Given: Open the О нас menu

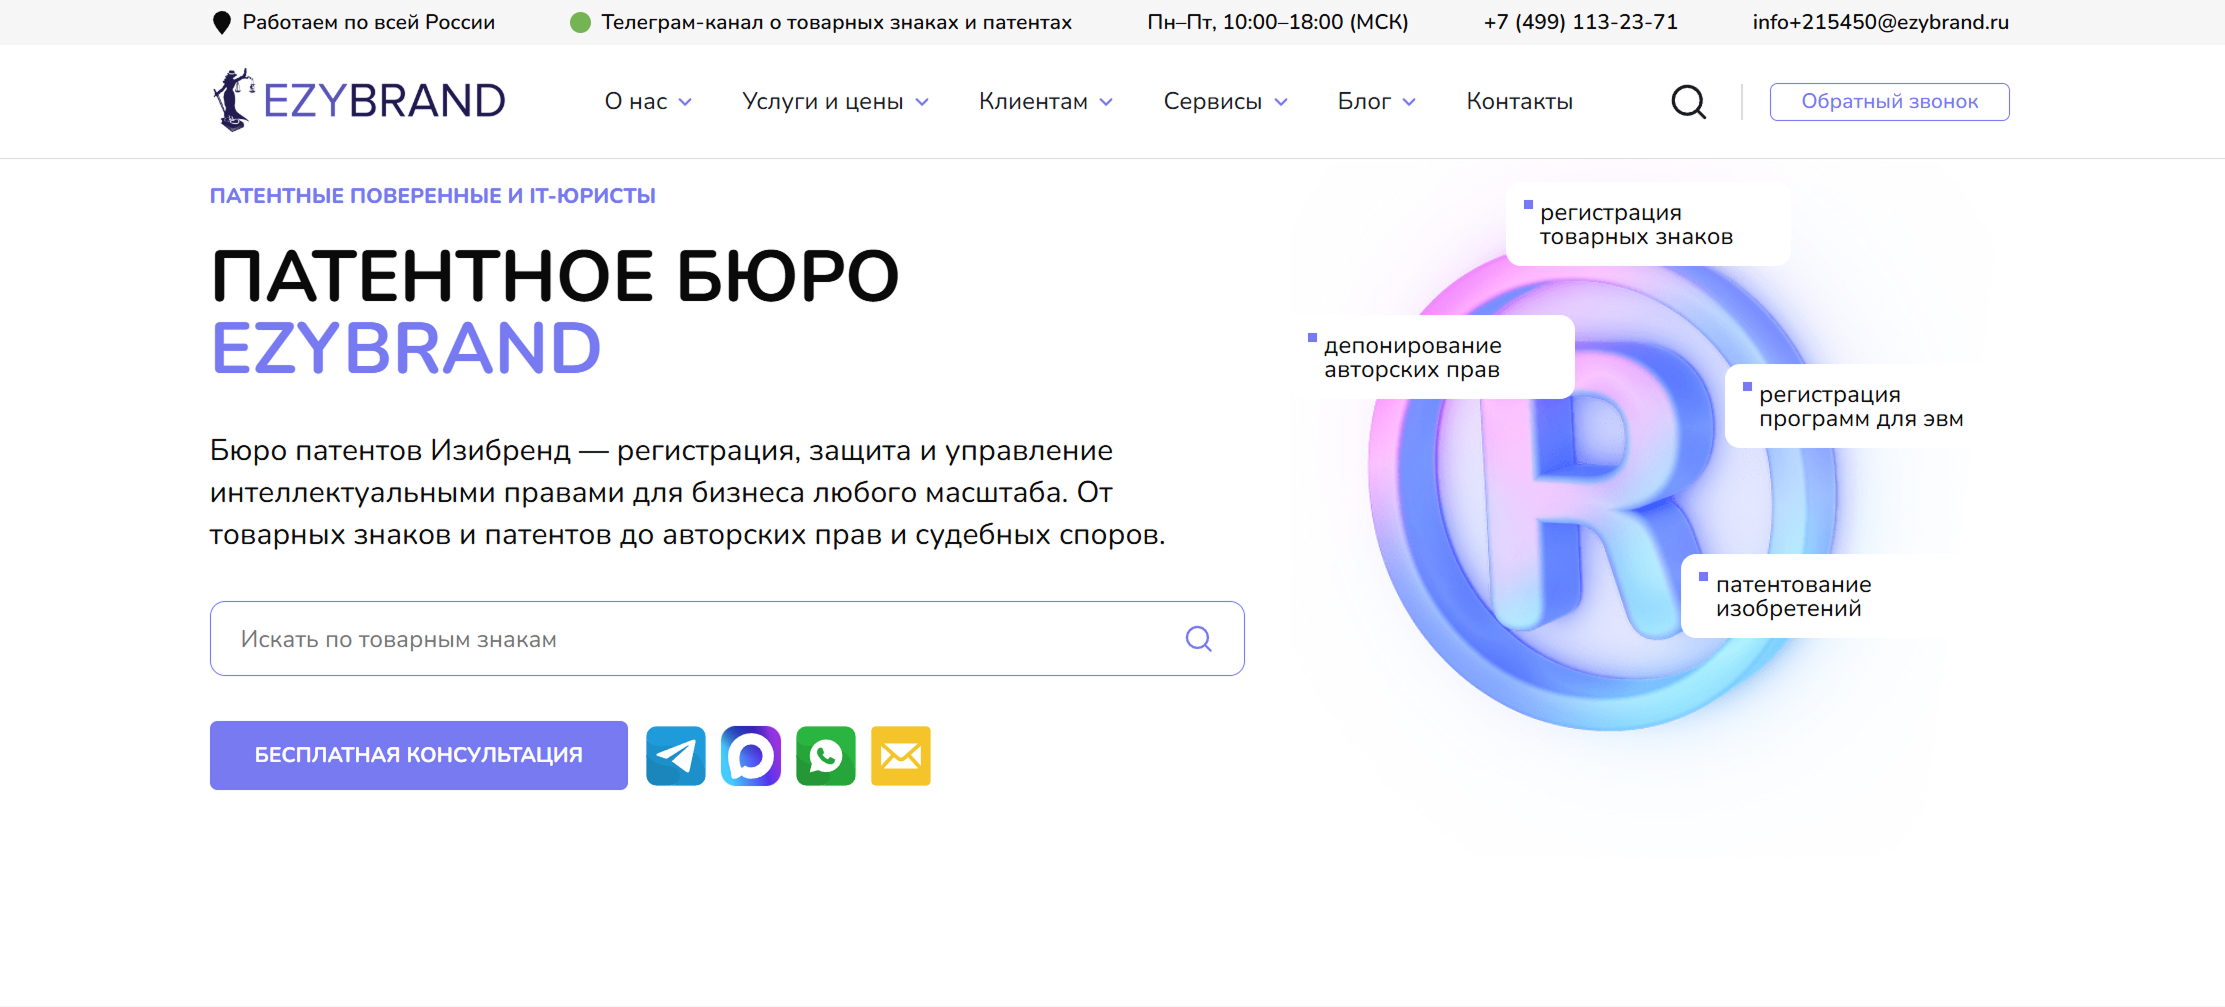Looking at the screenshot, I should (x=636, y=102).
